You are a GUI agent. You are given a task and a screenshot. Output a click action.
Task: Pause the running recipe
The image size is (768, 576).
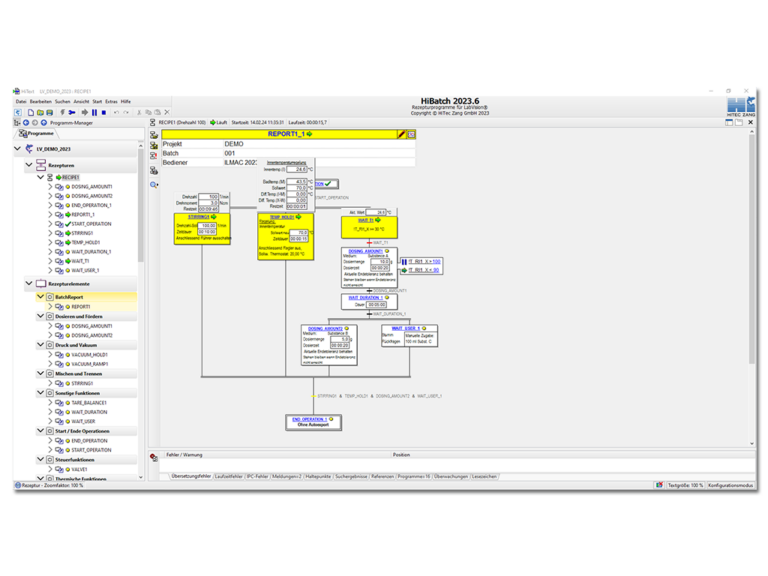click(x=94, y=112)
